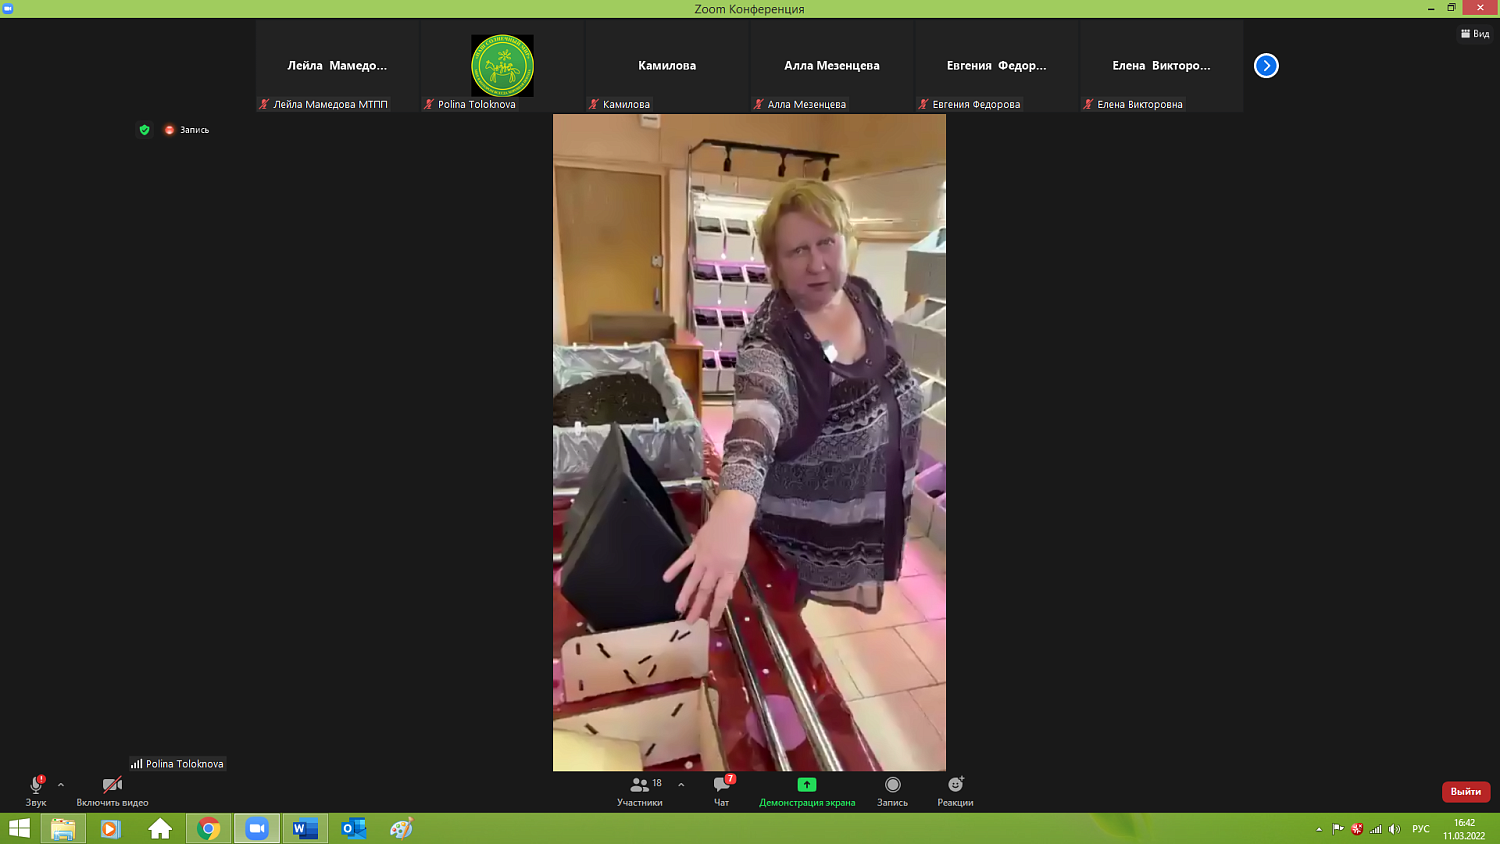Open the Вид view menu

pos(1475,34)
